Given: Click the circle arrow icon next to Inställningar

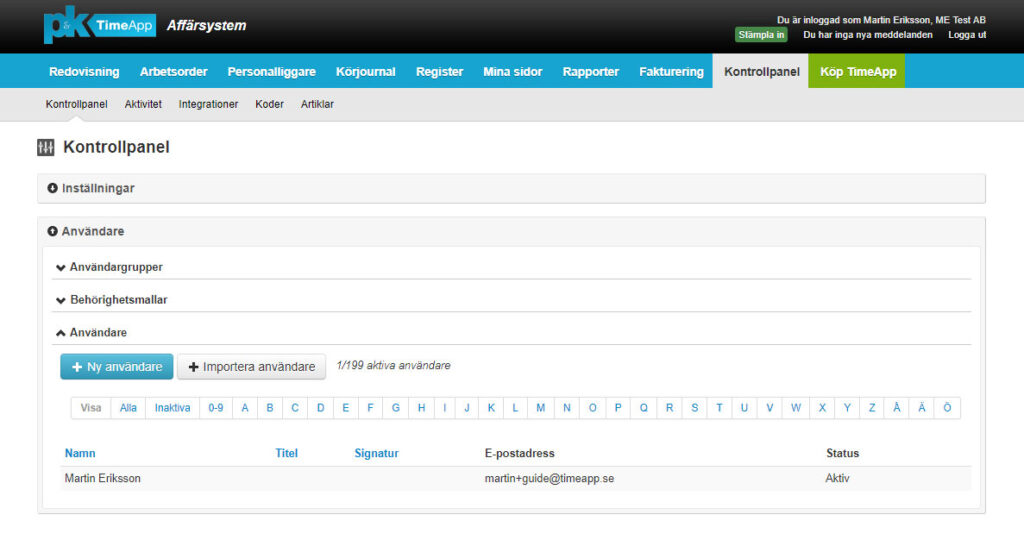Looking at the screenshot, I should (52, 188).
